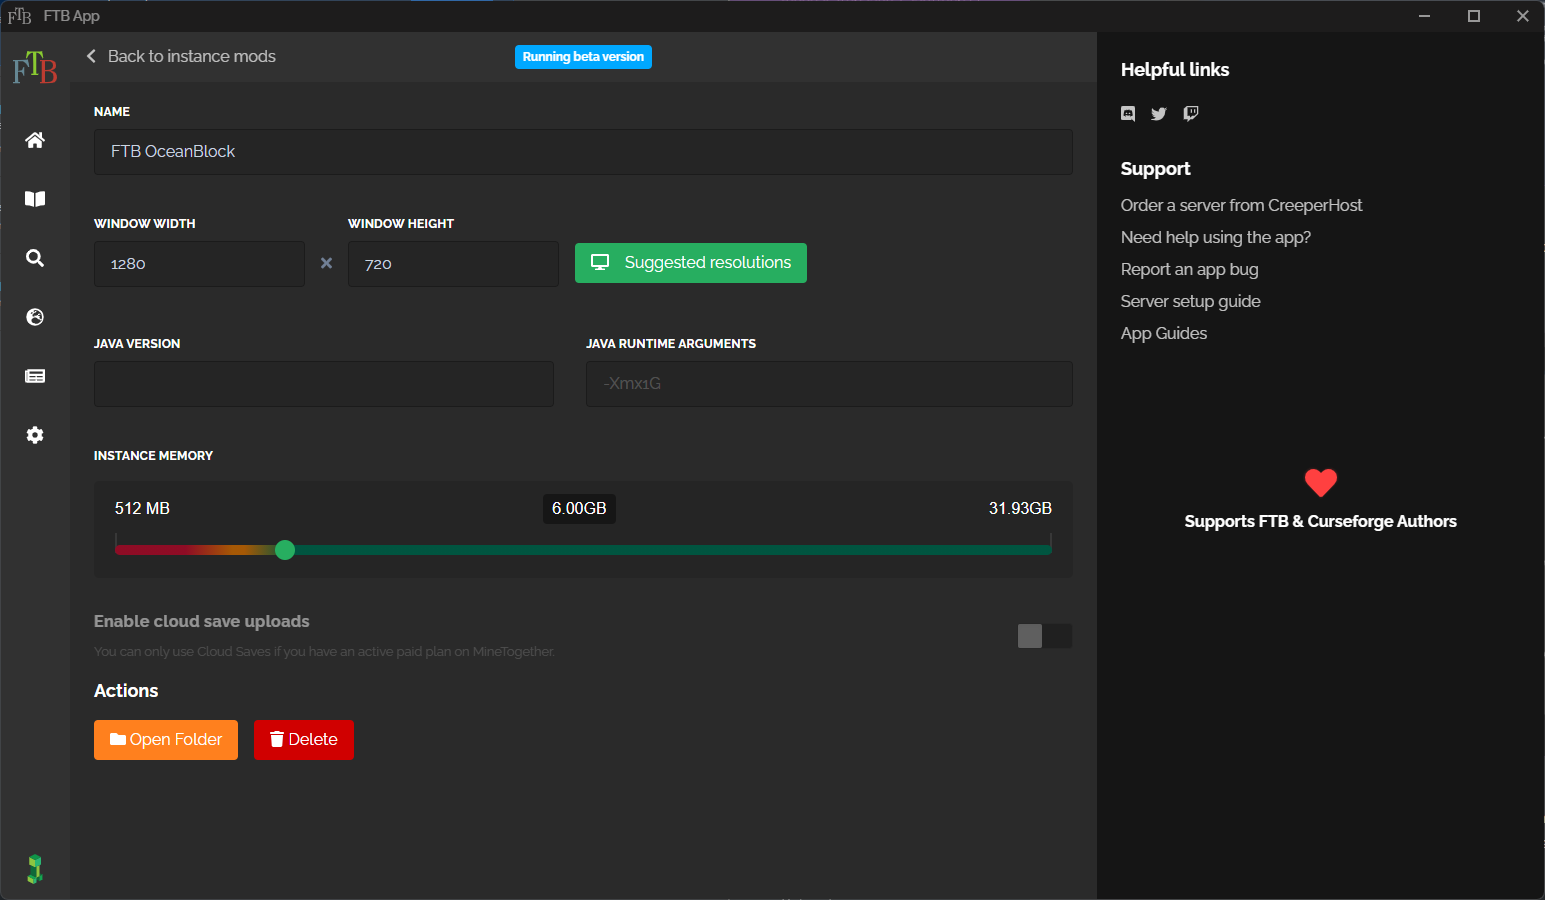Open Server setup guide link
Screen dimensions: 1545x900
coord(1191,301)
